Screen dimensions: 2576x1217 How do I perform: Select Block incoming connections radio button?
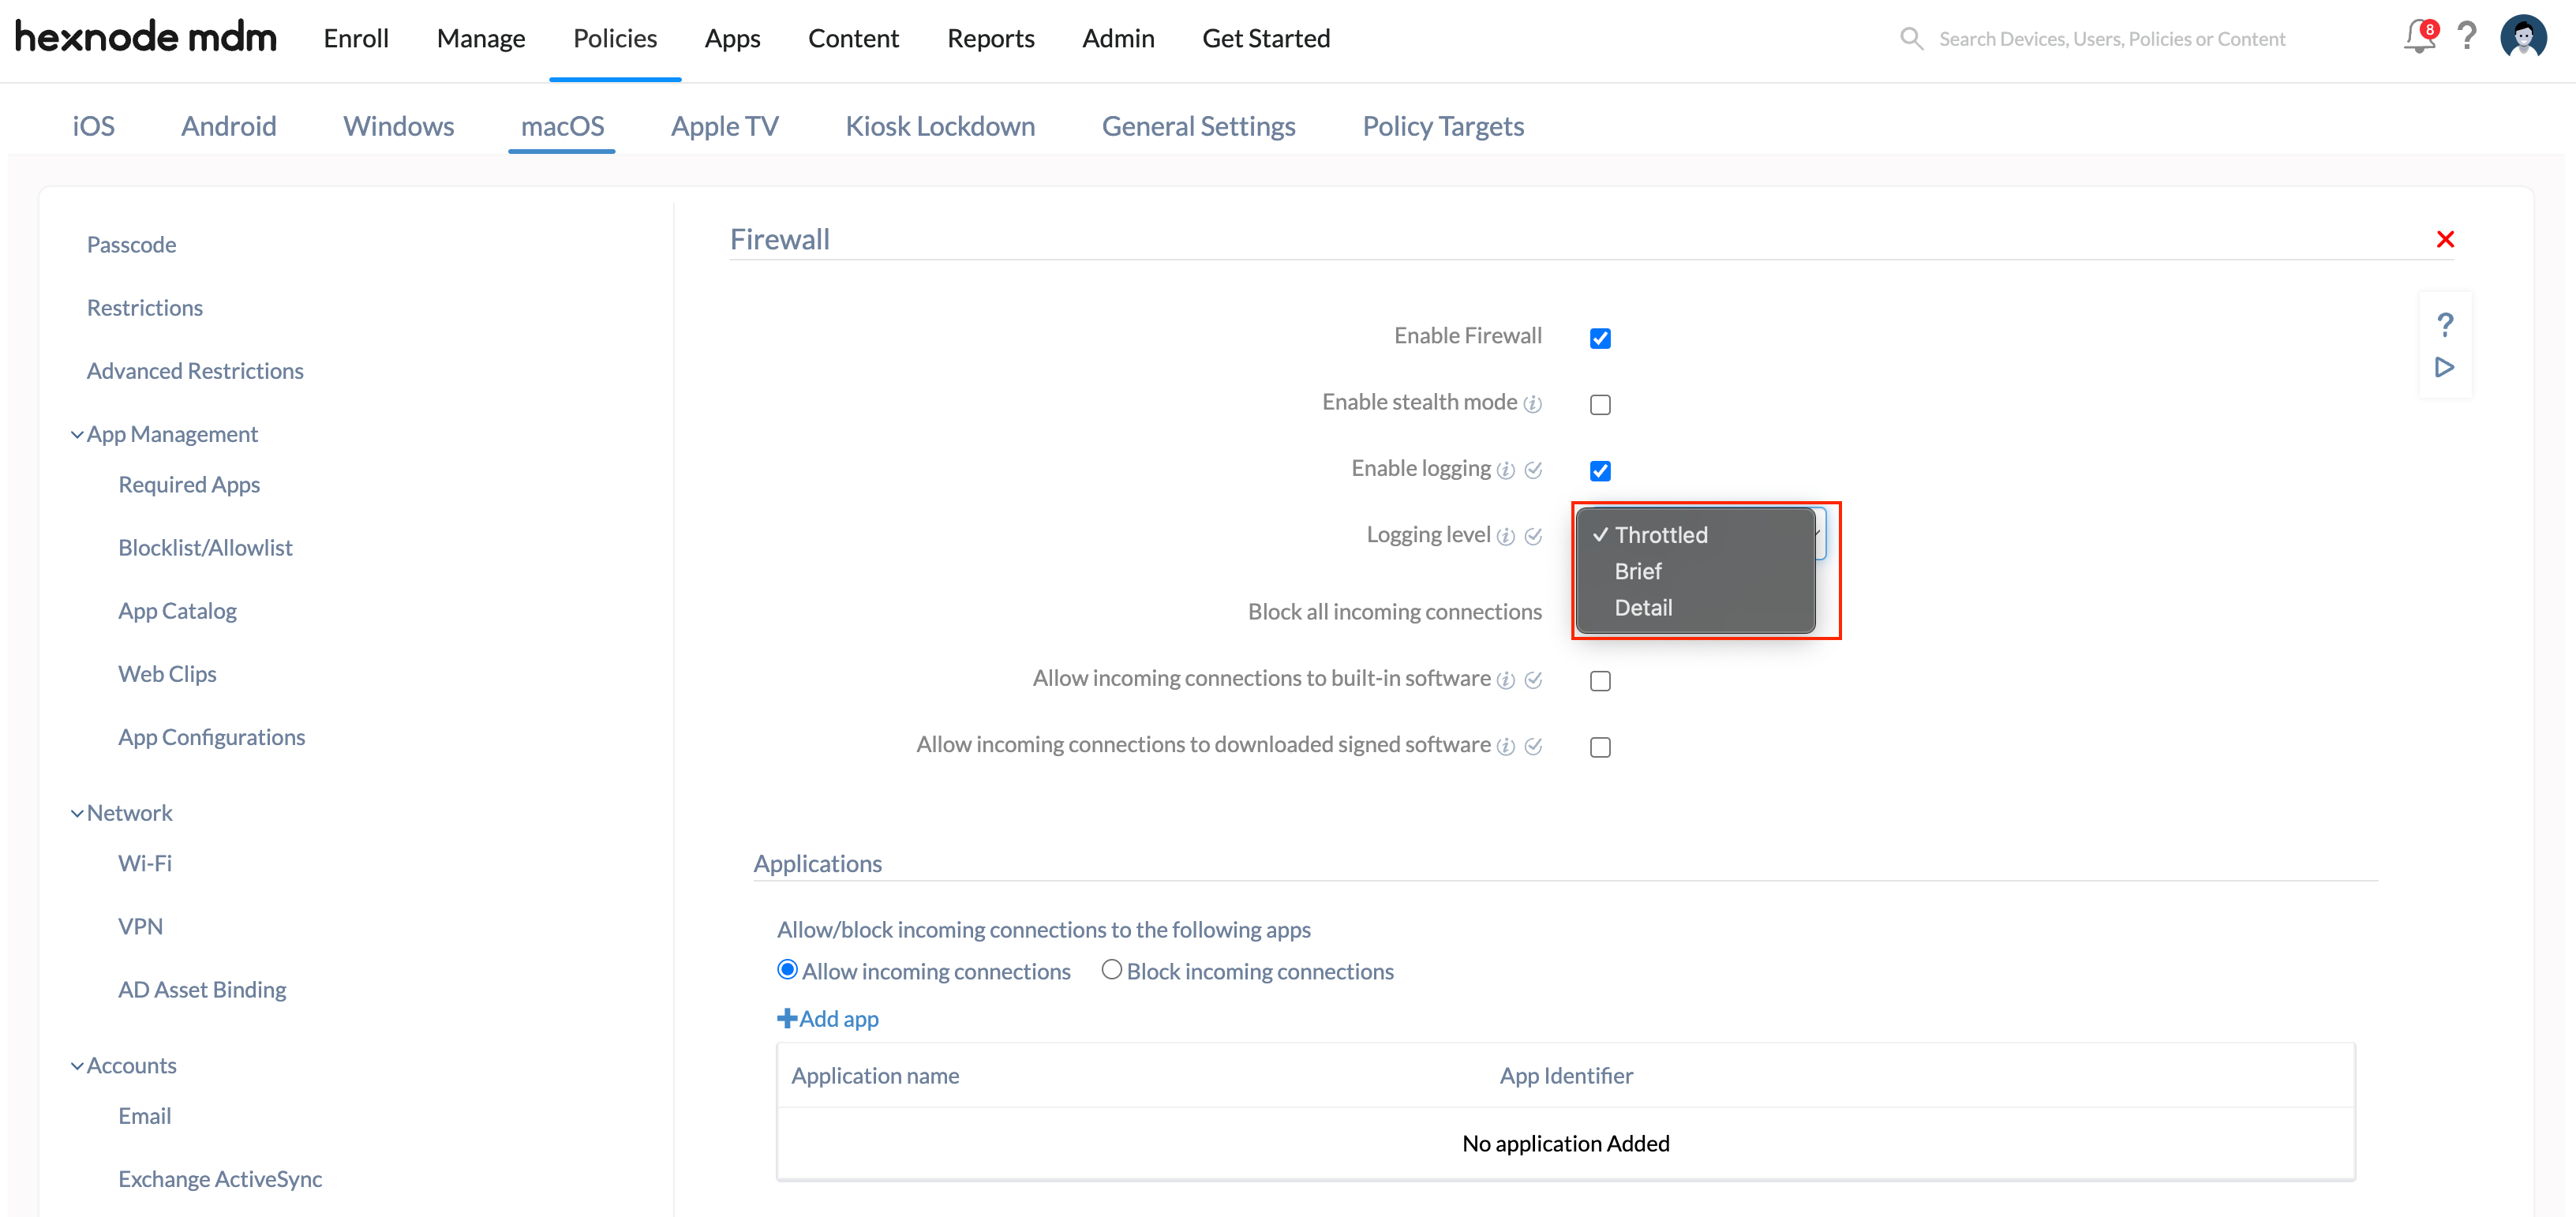[x=1111, y=970]
